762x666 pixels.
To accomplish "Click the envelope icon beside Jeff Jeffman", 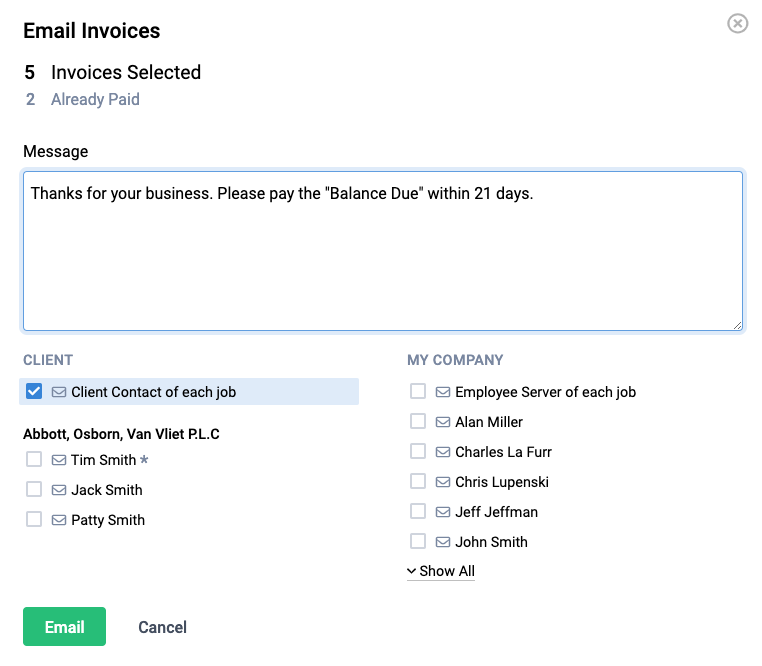I will [443, 512].
